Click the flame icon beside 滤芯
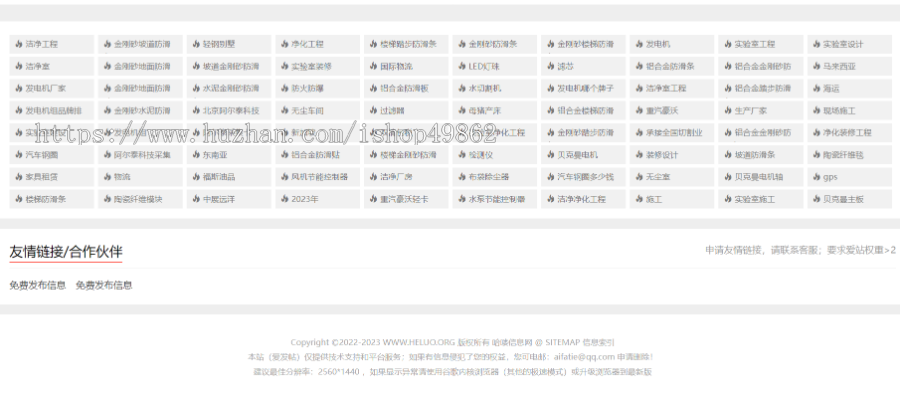900x396 pixels. [550, 67]
